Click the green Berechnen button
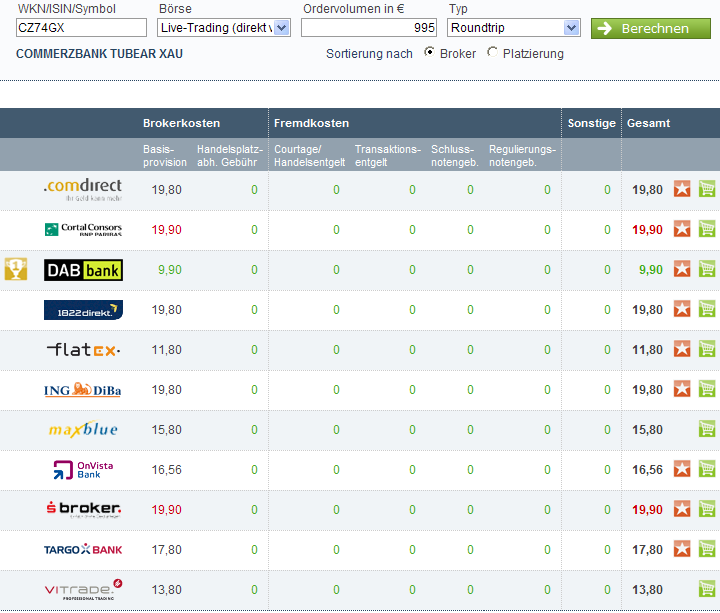This screenshot has width=720, height=613. tap(651, 28)
